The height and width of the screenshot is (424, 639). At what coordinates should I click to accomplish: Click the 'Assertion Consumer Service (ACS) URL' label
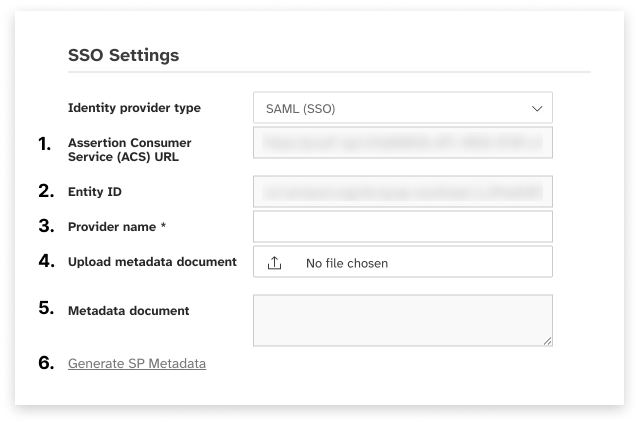pyautogui.click(x=129, y=149)
